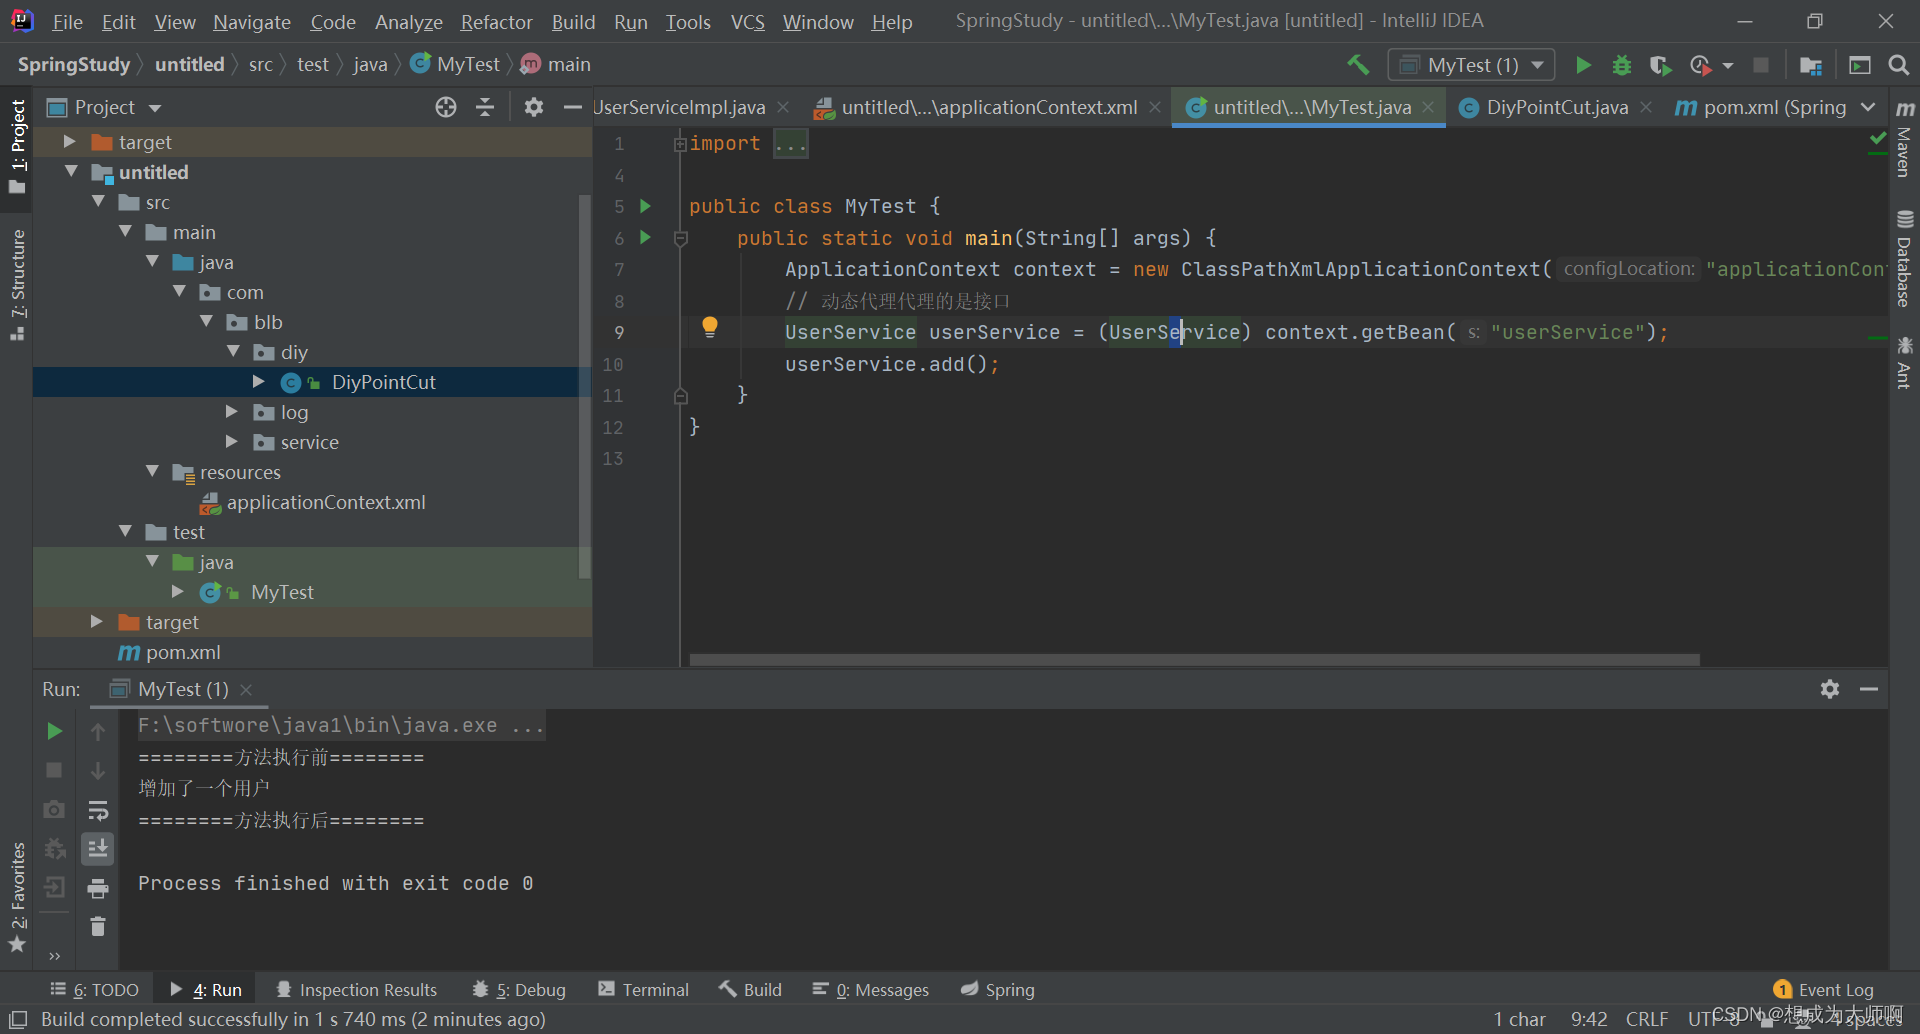This screenshot has width=1920, height=1034.
Task: Open the 6: TODO tool window
Action: point(95,990)
